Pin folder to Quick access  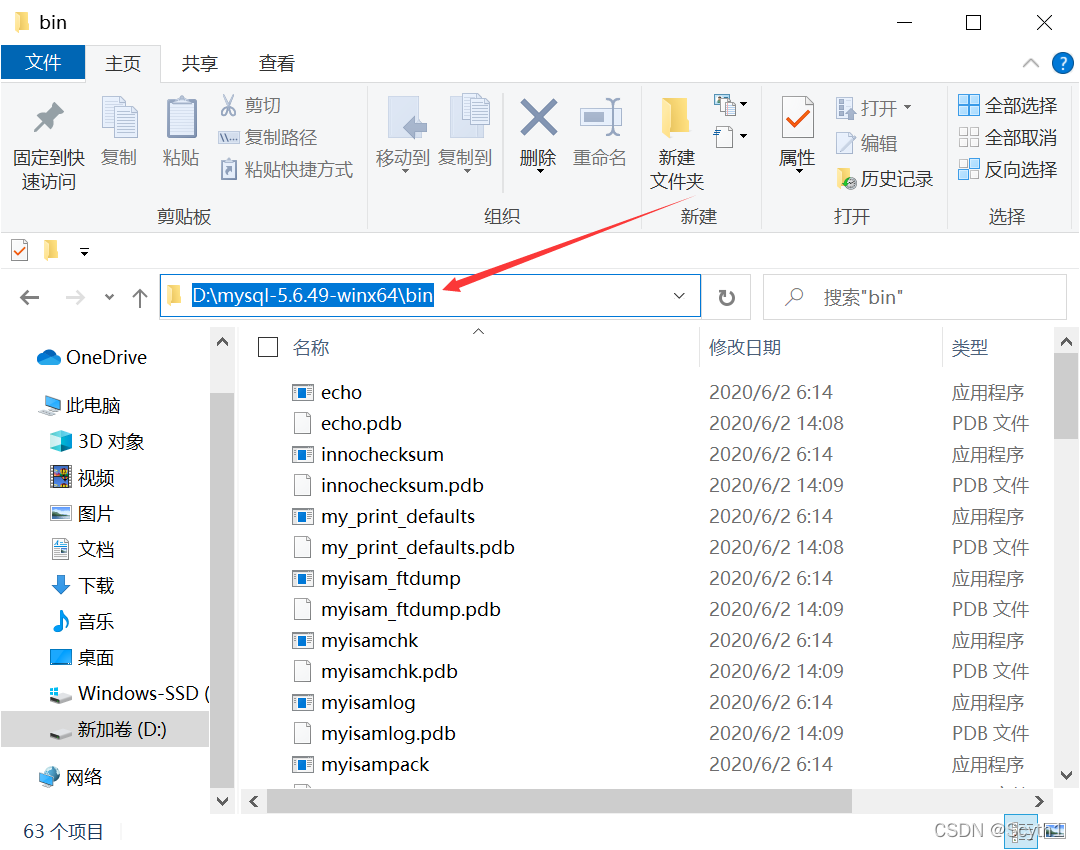(48, 144)
